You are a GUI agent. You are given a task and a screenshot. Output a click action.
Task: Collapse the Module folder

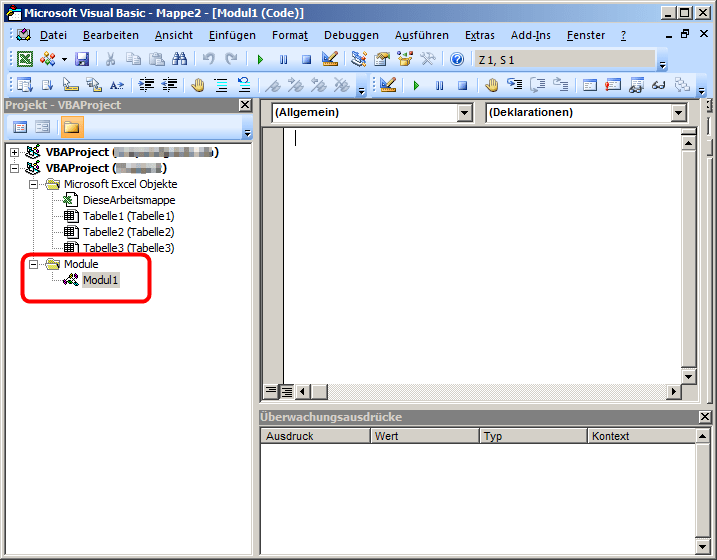(33, 264)
